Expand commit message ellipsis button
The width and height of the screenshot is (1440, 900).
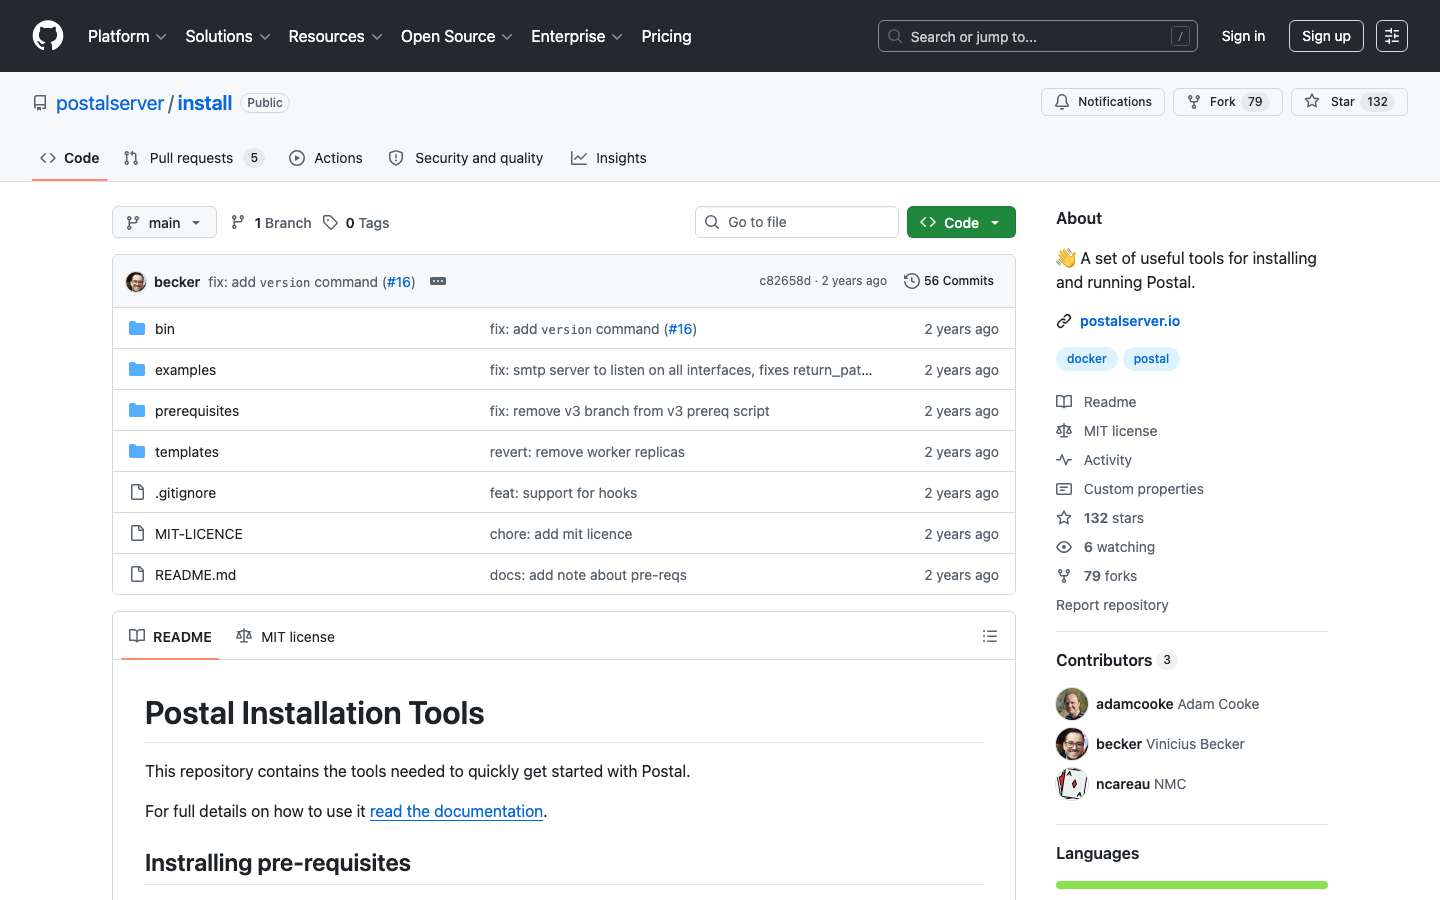click(438, 281)
